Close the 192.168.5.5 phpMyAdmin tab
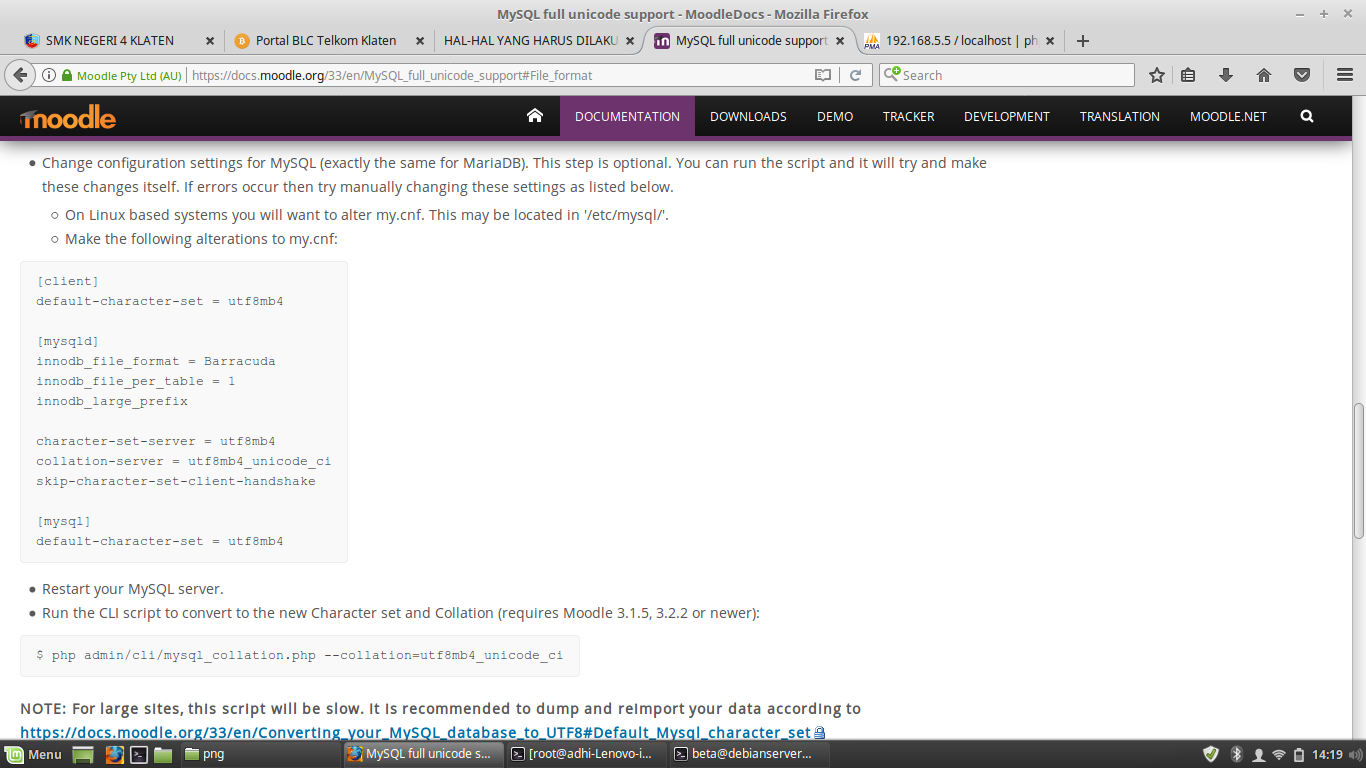Viewport: 1366px width, 768px height. click(1050, 41)
